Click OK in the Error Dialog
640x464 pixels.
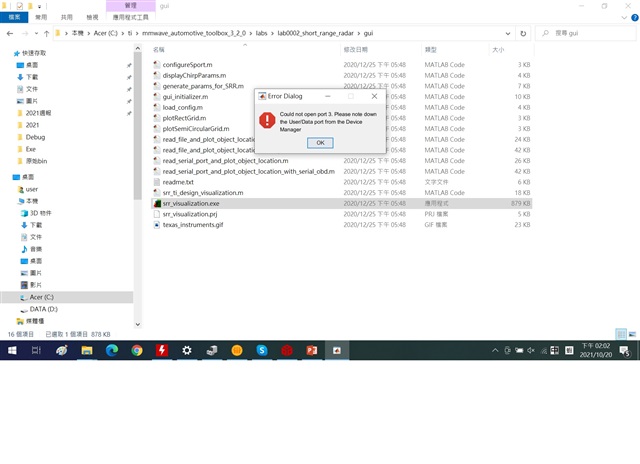(x=320, y=143)
